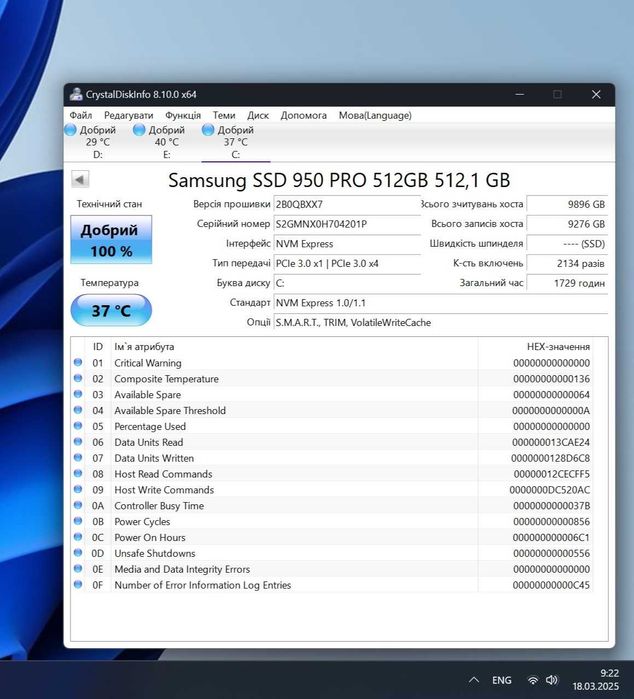The height and width of the screenshot is (699, 634).
Task: Select the Data Units Read row
Action: point(333,442)
